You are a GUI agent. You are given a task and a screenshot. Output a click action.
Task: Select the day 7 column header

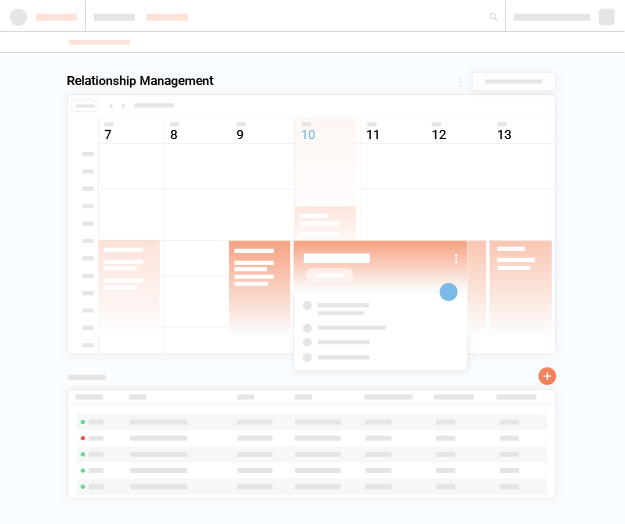point(108,134)
